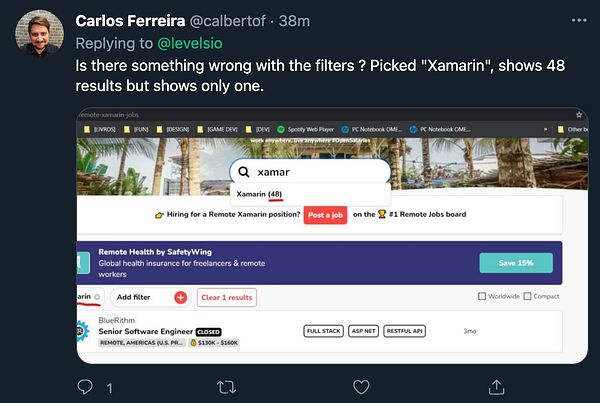This screenshot has width=600, height=403.
Task: Open the @levelsio mention link
Action: 190,43
